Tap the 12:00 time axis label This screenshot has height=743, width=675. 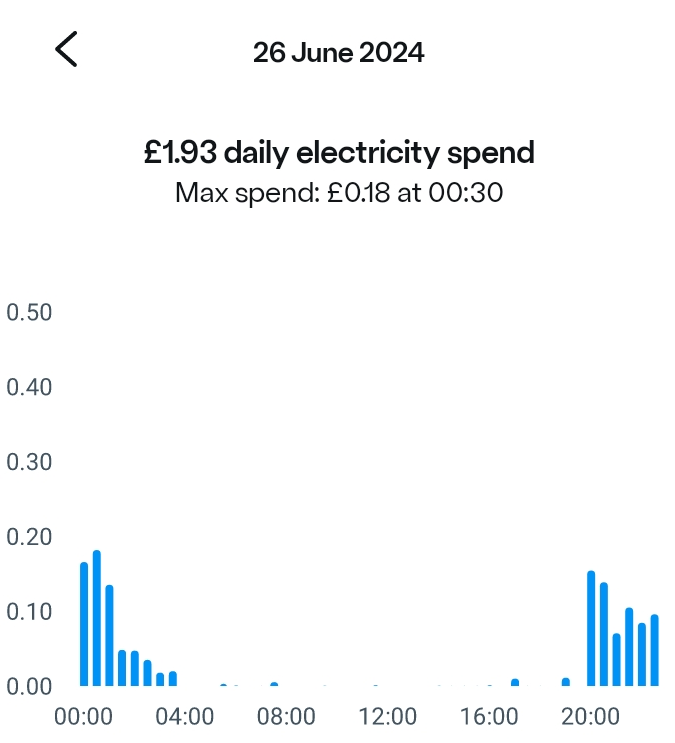[x=388, y=717]
